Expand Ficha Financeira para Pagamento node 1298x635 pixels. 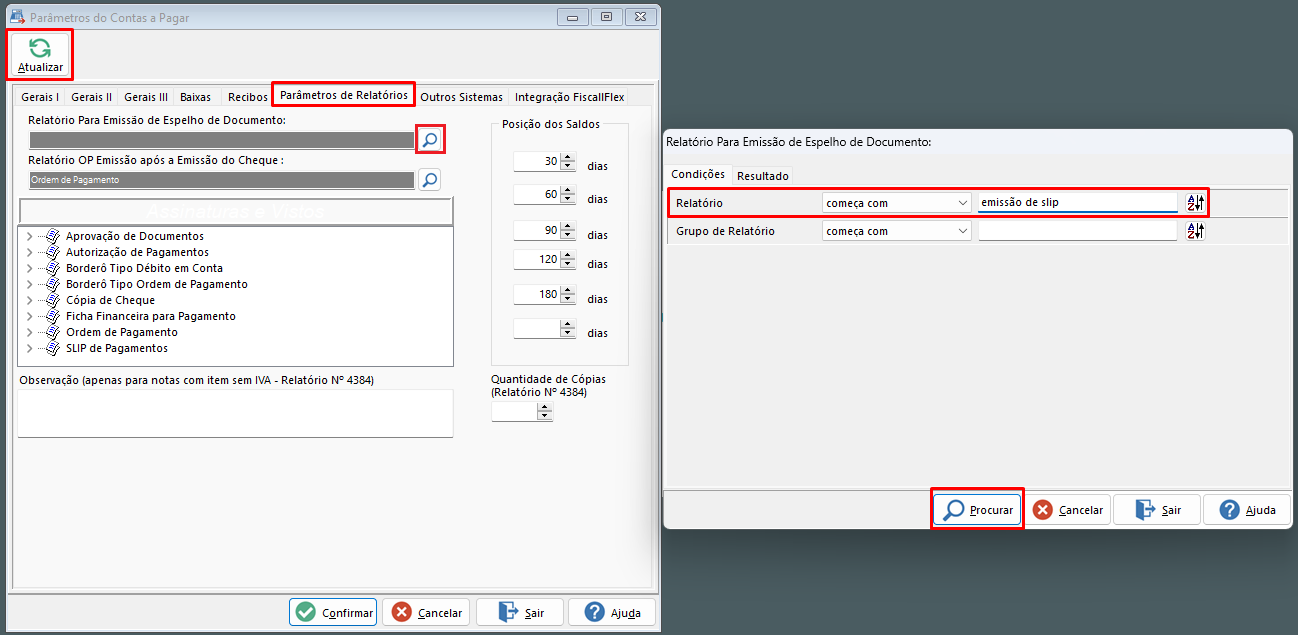pyautogui.click(x=29, y=316)
